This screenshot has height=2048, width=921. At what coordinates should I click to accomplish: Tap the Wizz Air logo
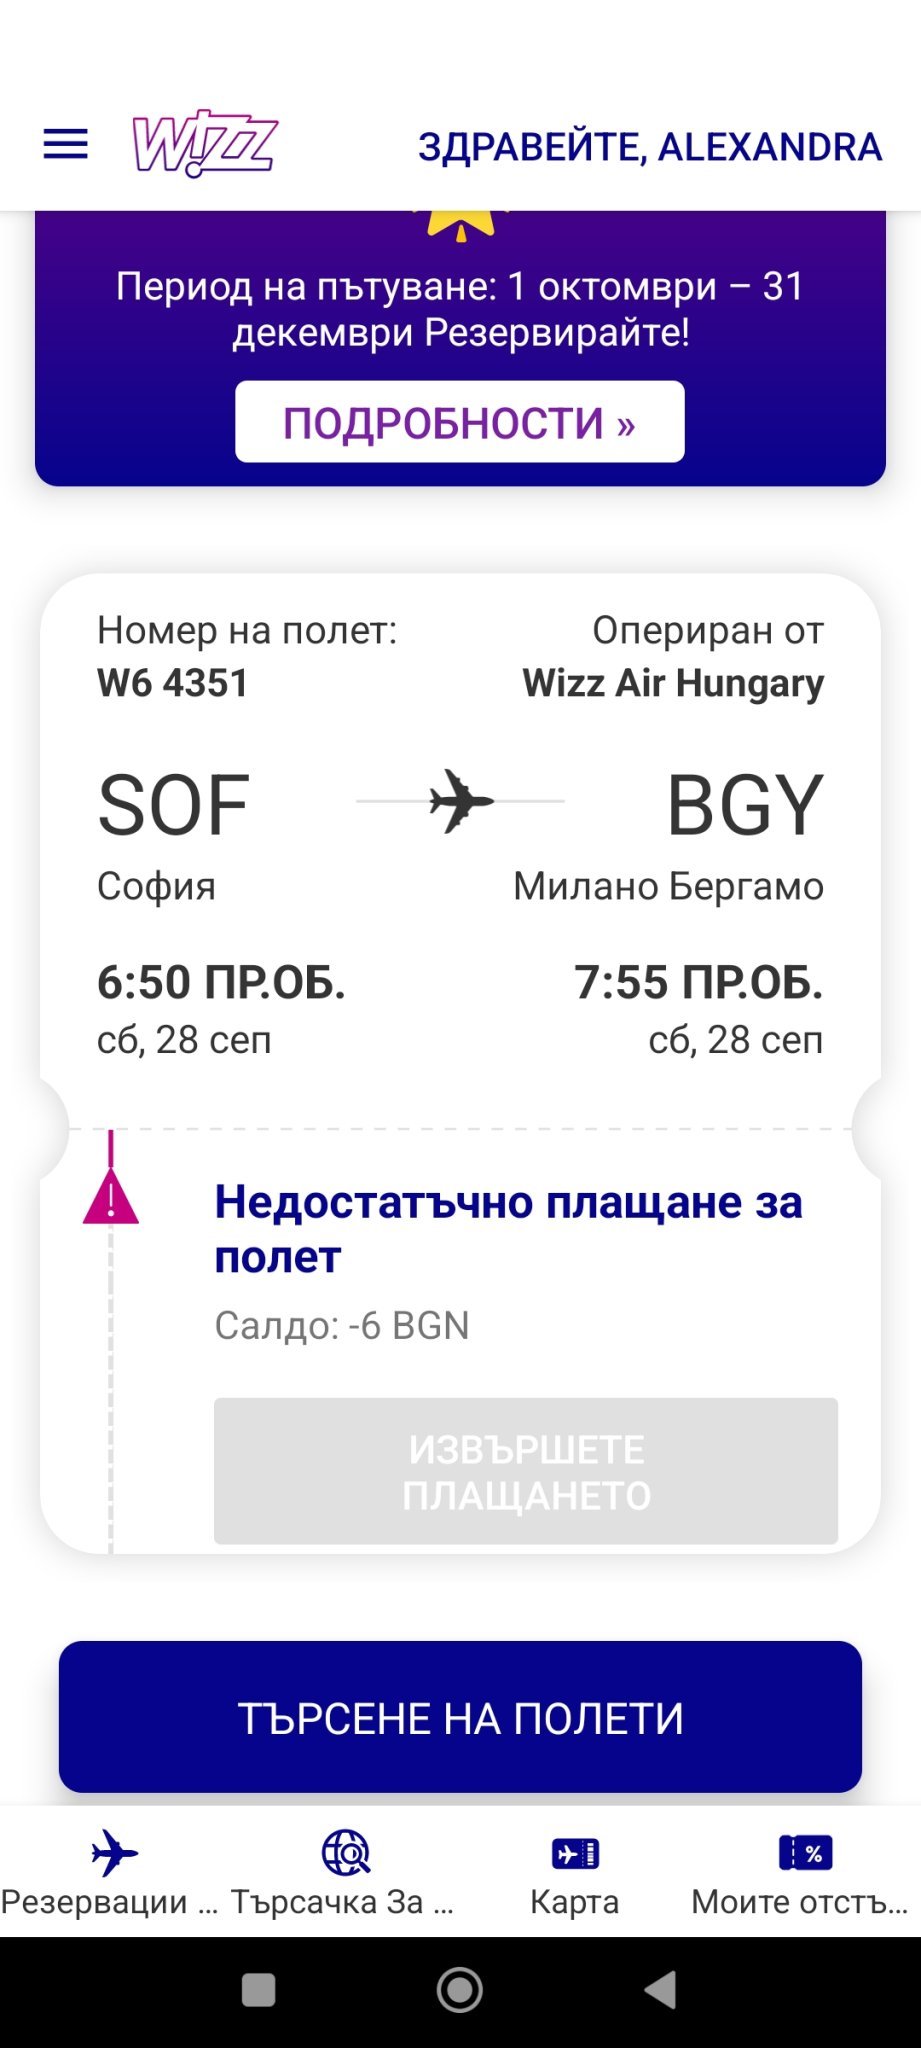point(205,144)
